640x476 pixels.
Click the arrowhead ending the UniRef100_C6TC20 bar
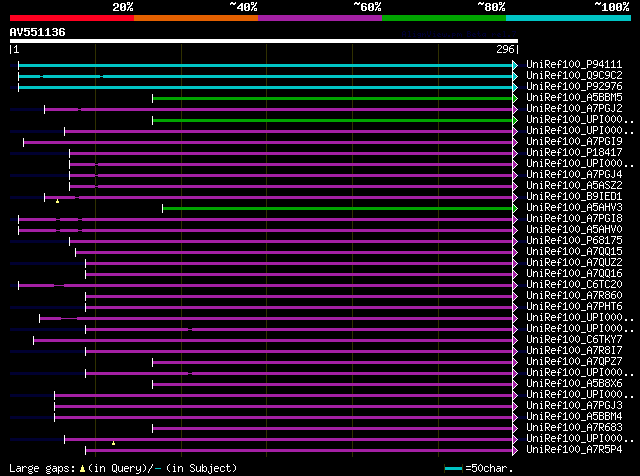click(515, 285)
